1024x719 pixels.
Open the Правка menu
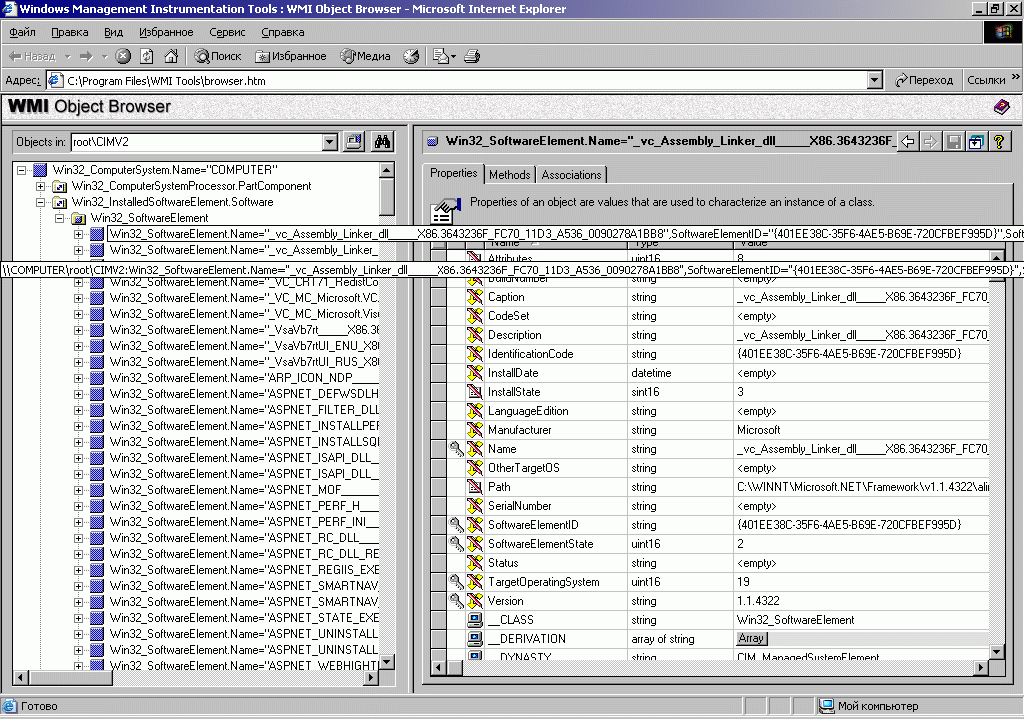pyautogui.click(x=69, y=32)
